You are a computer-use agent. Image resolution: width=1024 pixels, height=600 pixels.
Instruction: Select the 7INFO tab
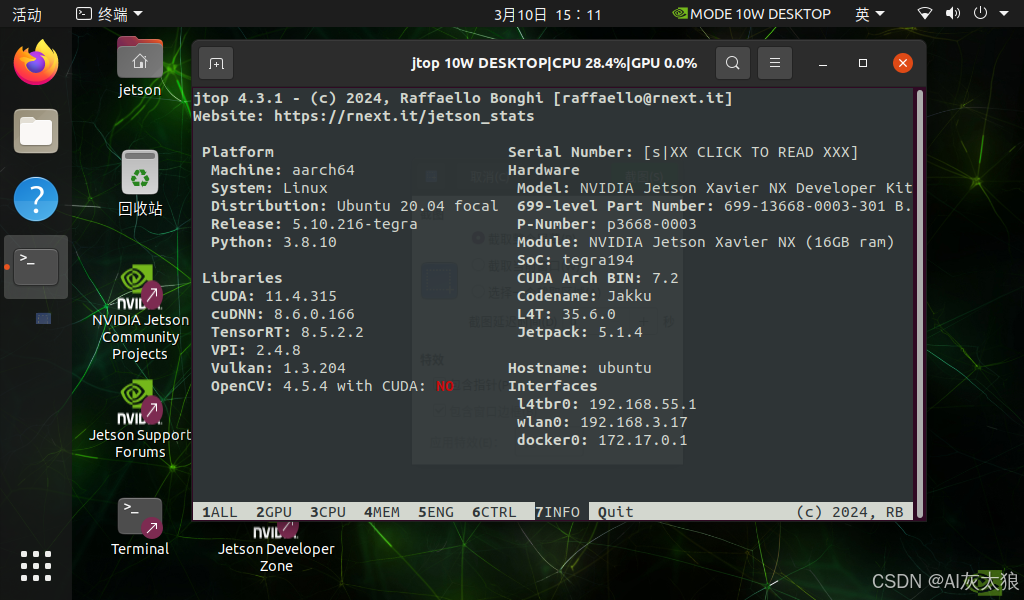click(x=557, y=512)
